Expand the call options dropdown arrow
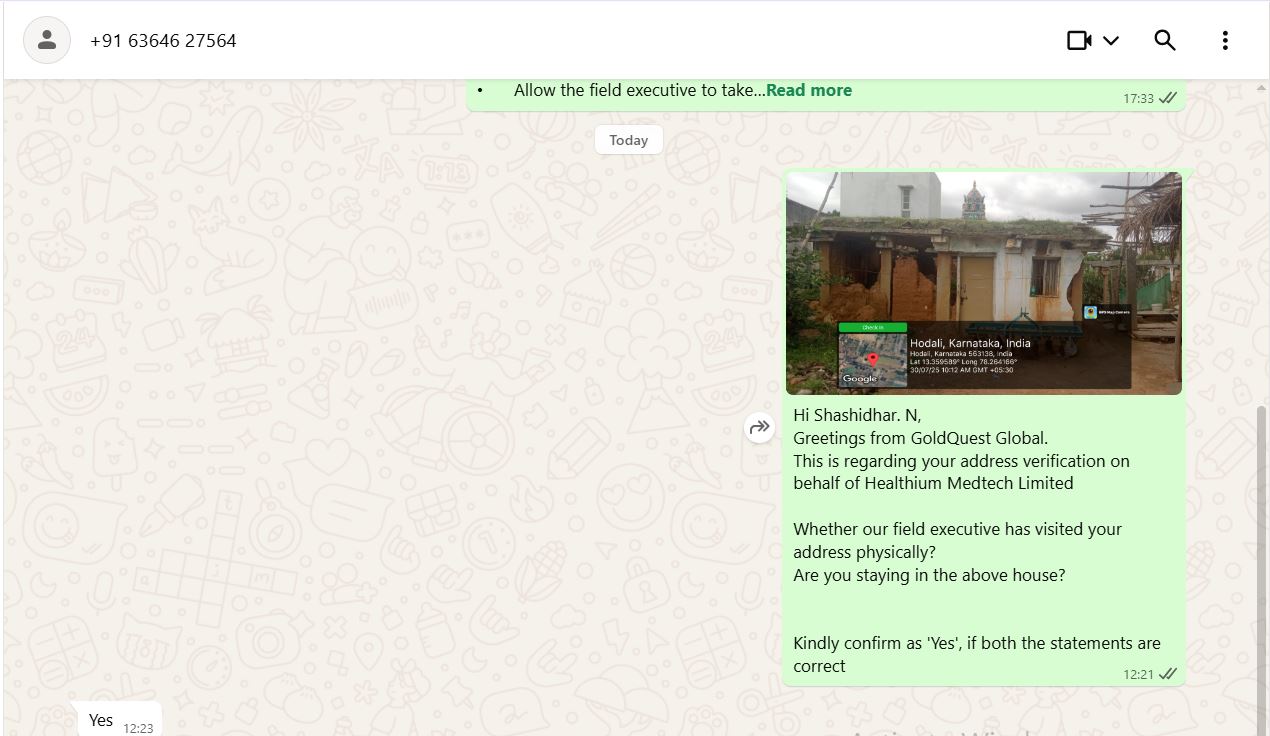 coord(1111,41)
